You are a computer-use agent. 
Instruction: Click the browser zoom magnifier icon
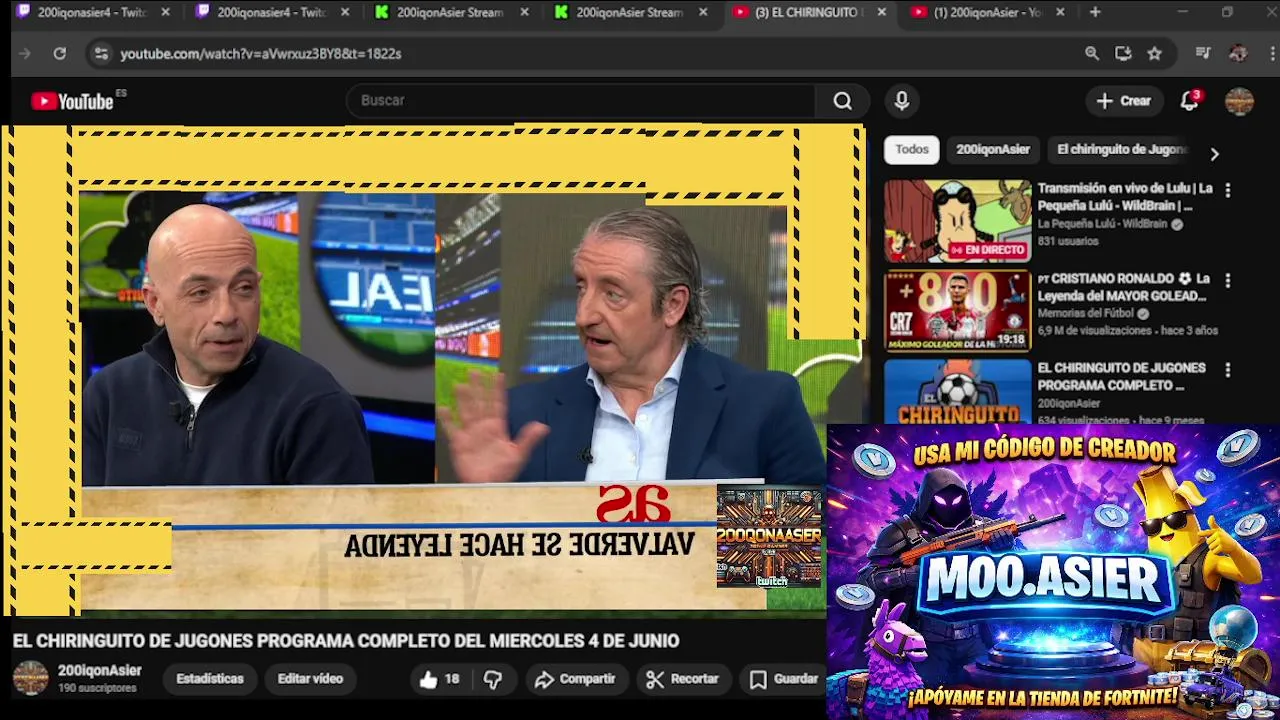[x=1092, y=54]
